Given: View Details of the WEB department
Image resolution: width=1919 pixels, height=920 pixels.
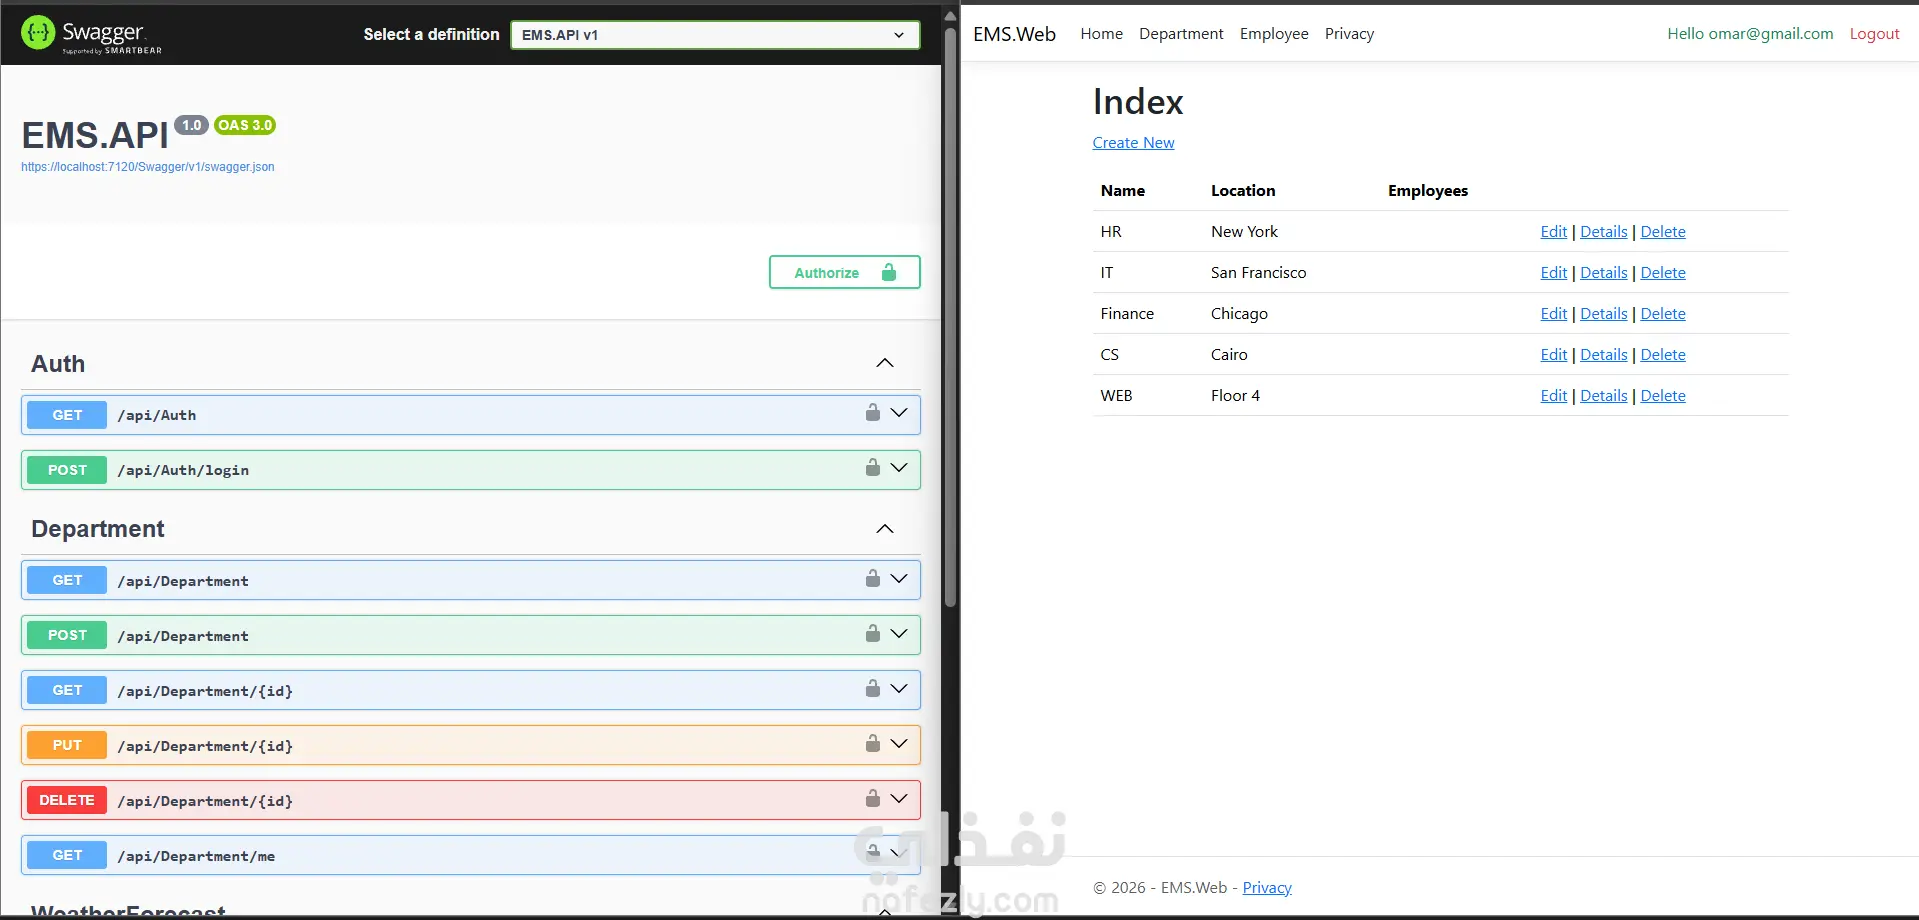Looking at the screenshot, I should coord(1604,396).
